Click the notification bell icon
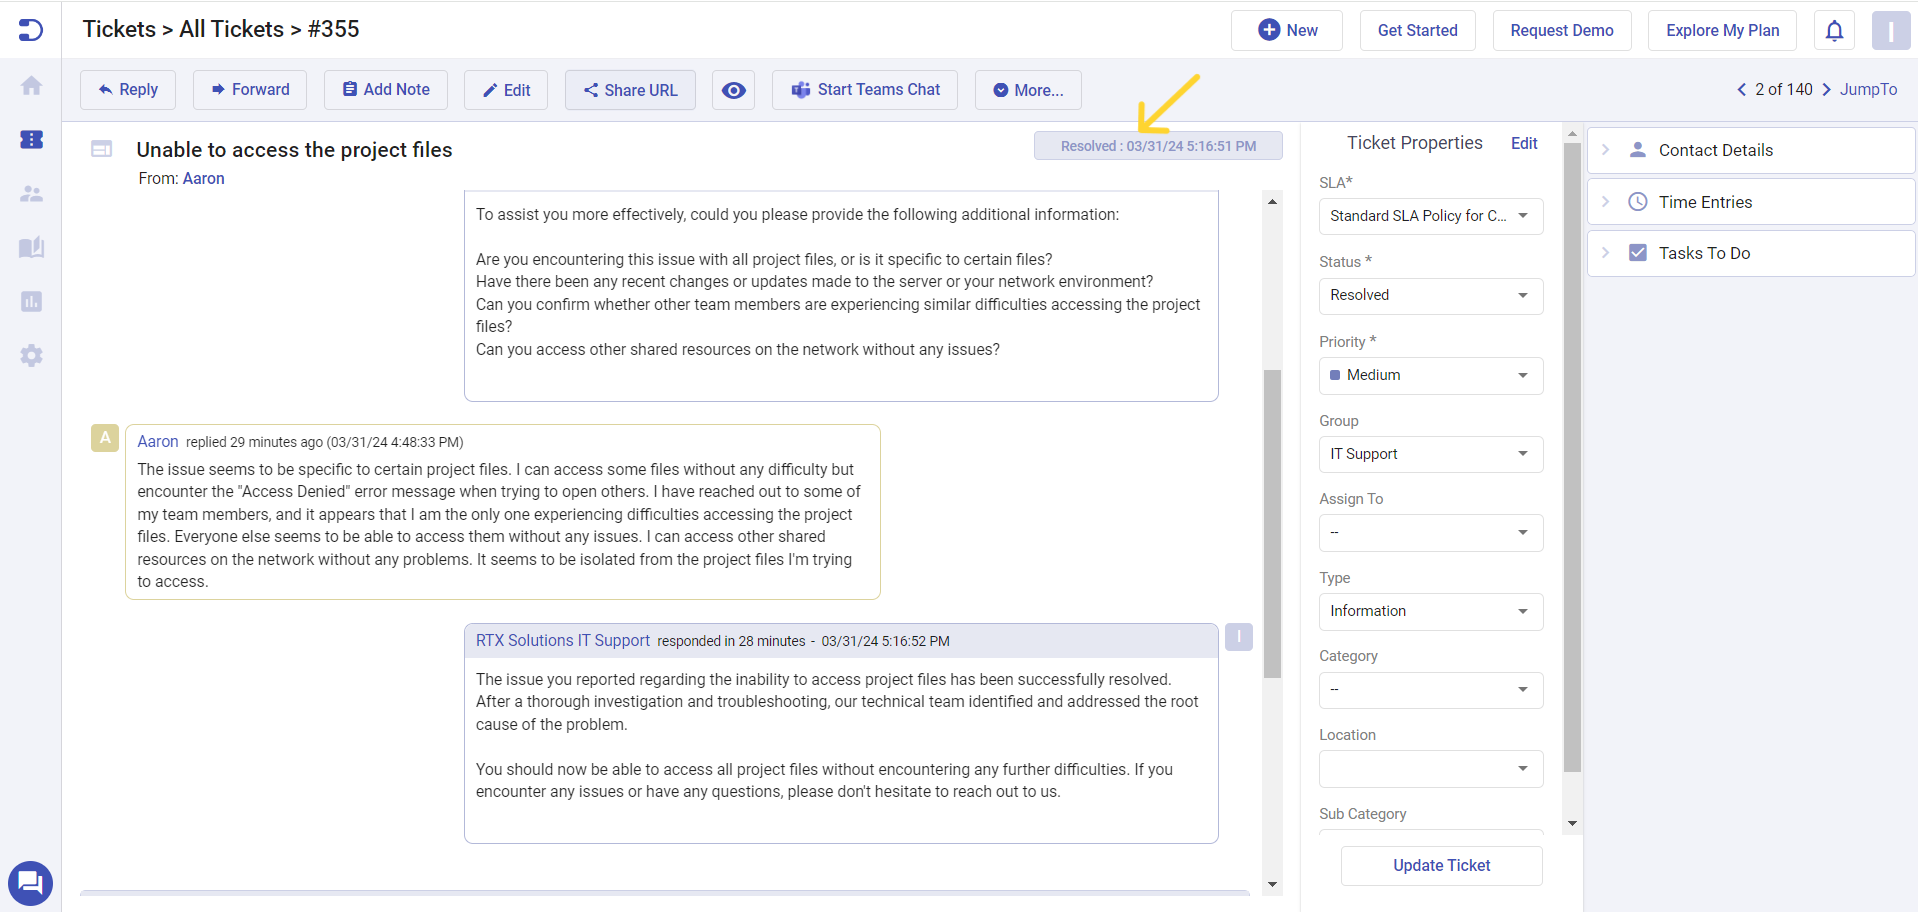This screenshot has width=1918, height=912. [x=1834, y=31]
